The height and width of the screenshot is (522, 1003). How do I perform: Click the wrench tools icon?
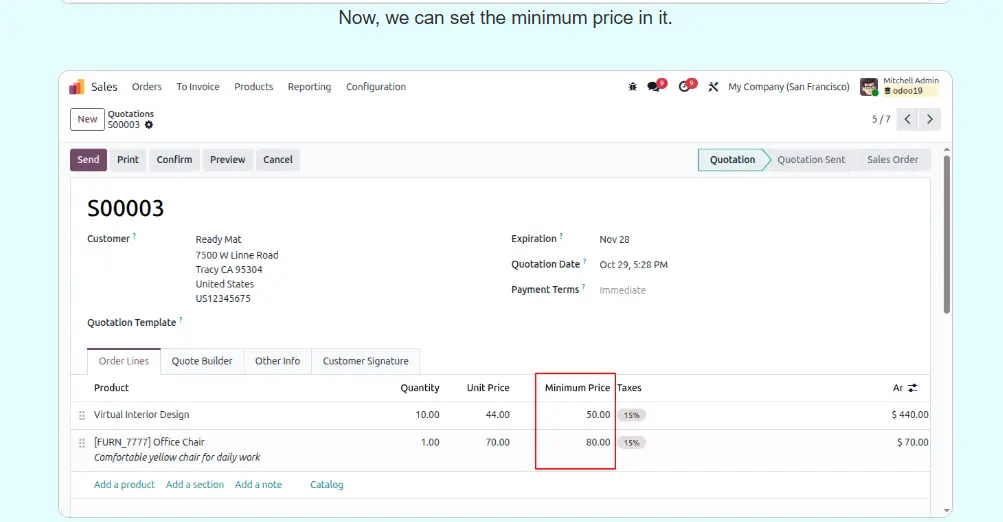[x=713, y=87]
